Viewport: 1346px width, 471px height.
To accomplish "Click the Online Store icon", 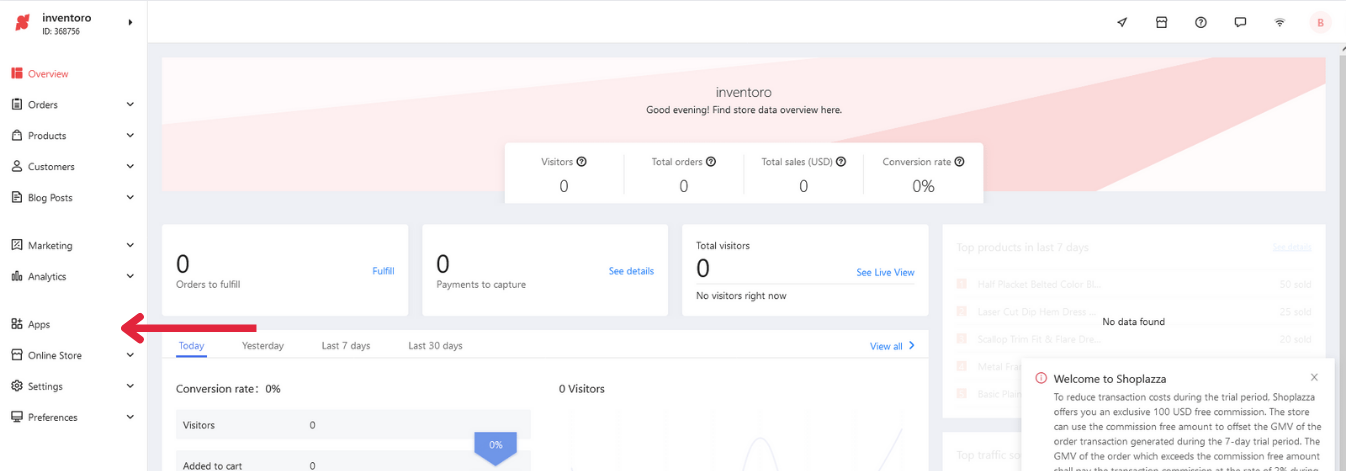I will coord(17,355).
